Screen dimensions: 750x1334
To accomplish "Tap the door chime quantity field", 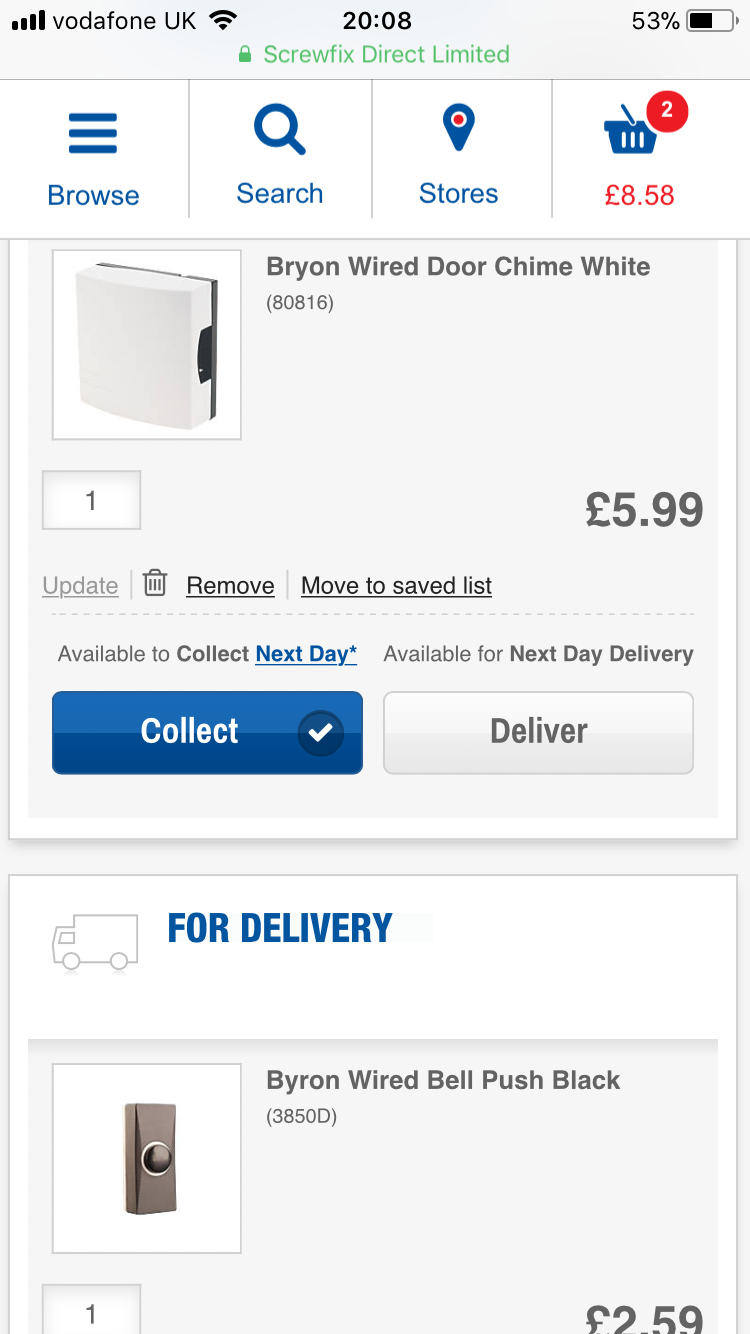I will click(91, 500).
